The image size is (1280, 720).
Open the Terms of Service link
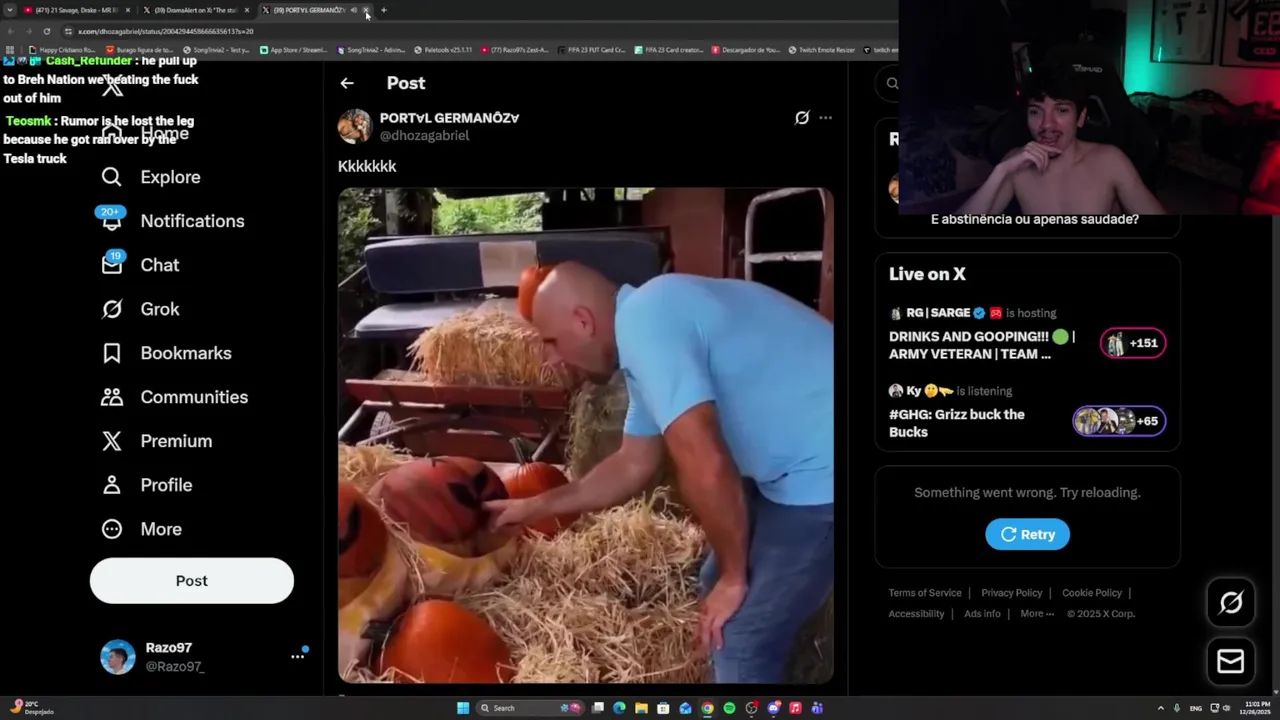pos(925,593)
